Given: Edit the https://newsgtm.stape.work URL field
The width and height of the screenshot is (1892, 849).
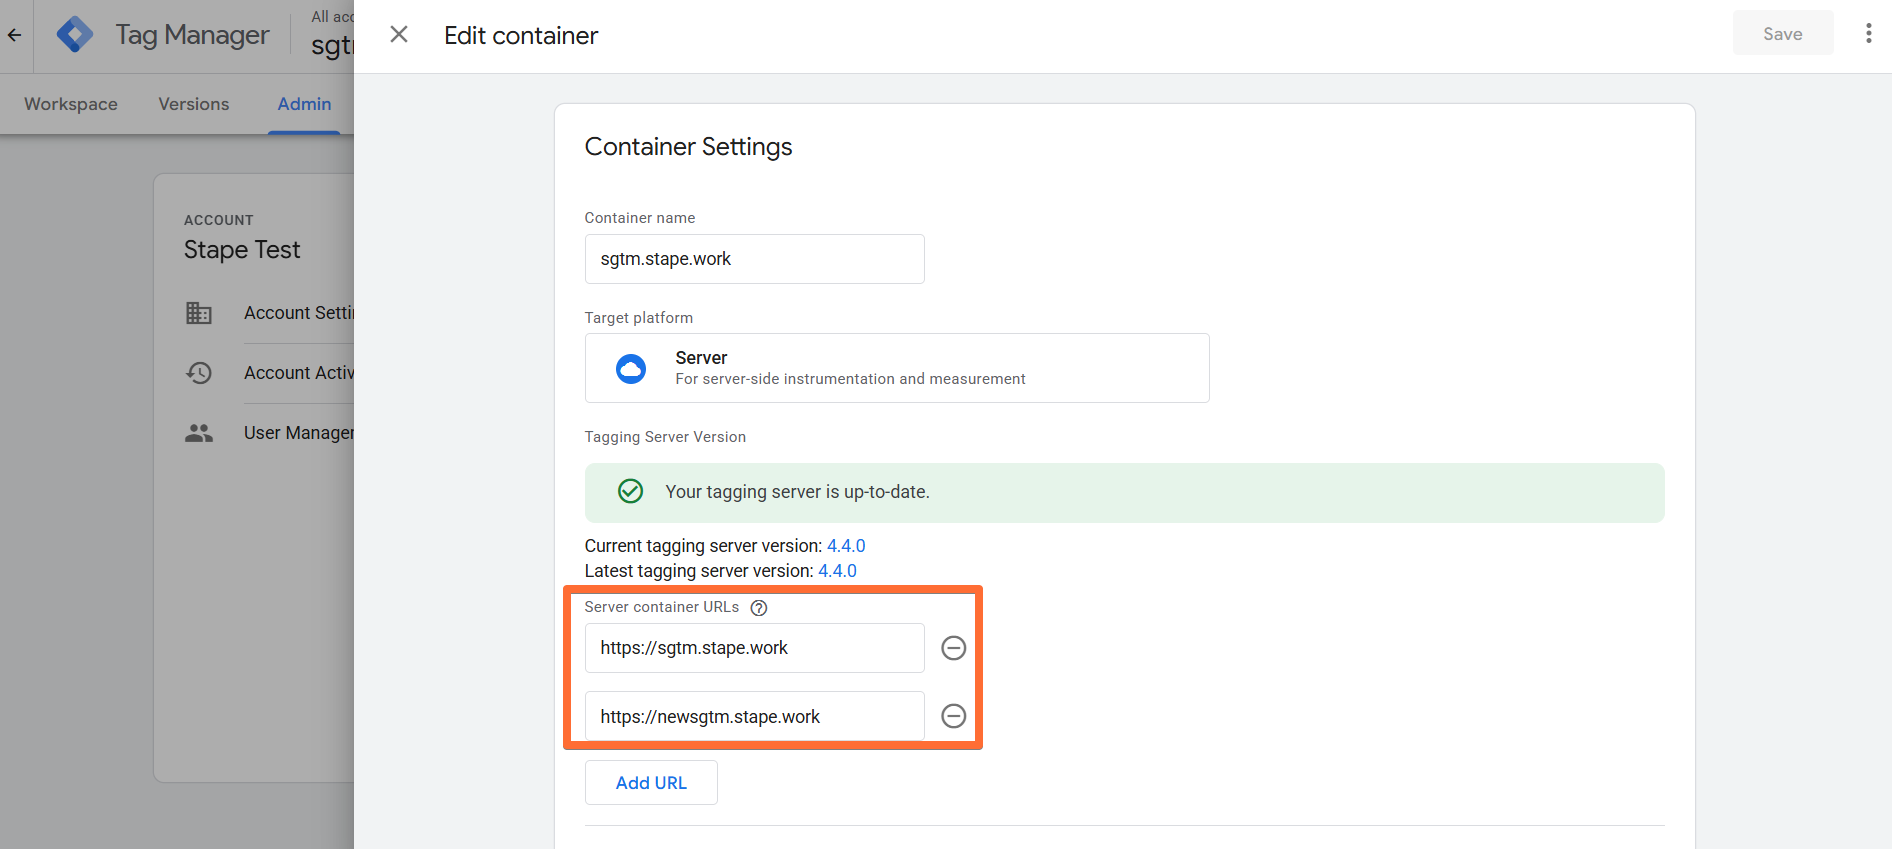Looking at the screenshot, I should pyautogui.click(x=754, y=717).
